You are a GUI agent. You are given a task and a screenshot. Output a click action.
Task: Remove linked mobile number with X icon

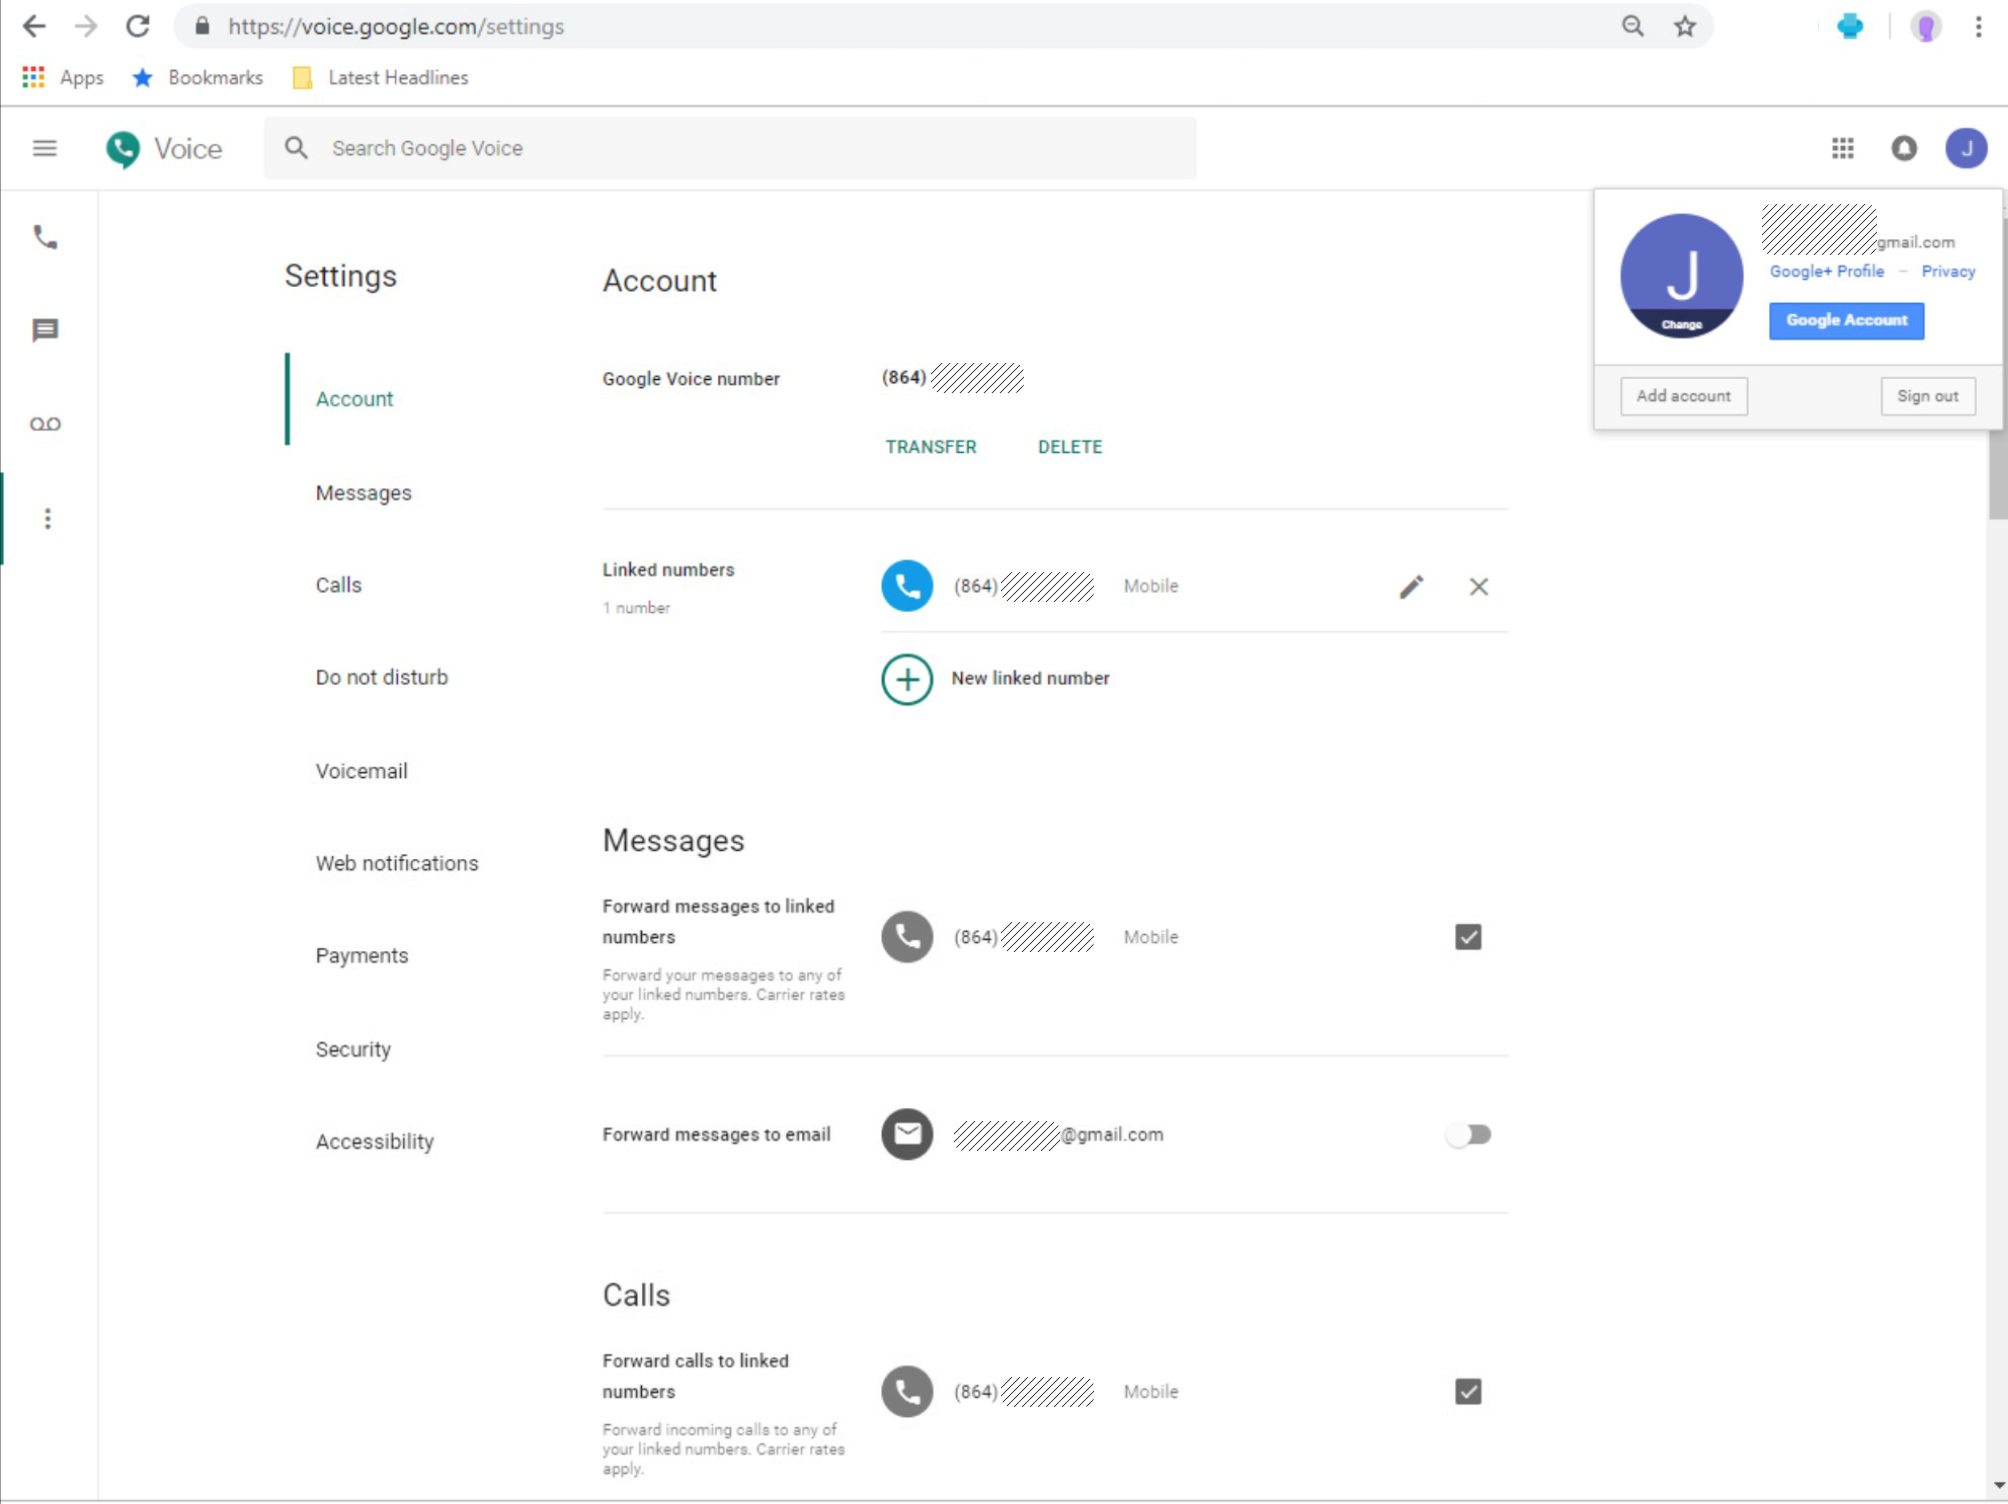coord(1478,587)
